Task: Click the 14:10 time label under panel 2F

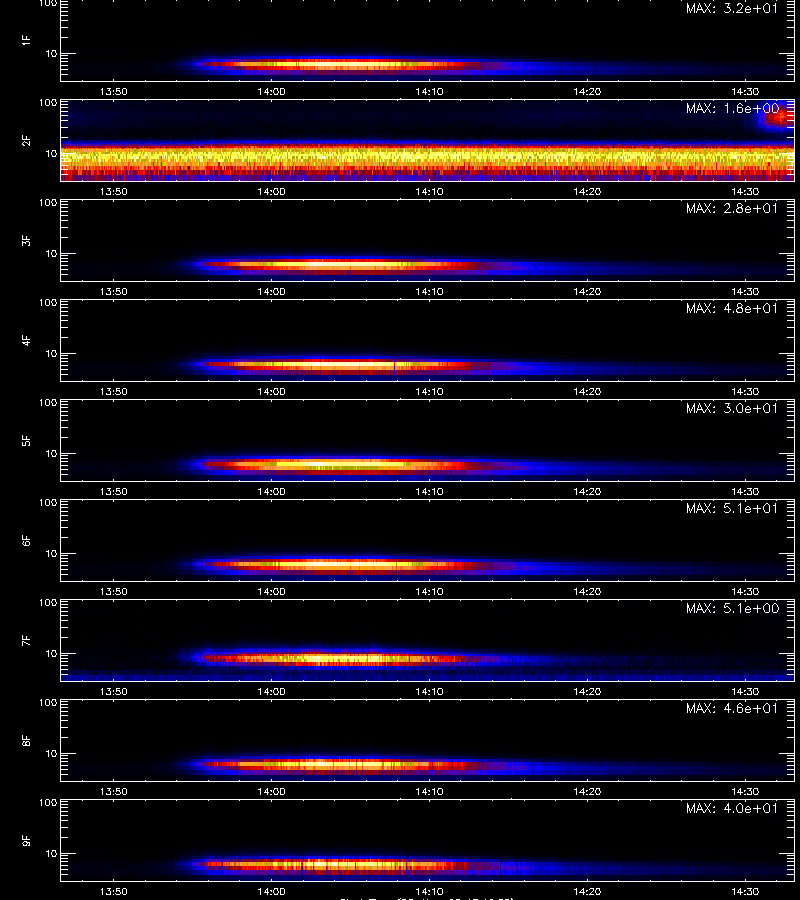Action: coord(429,192)
